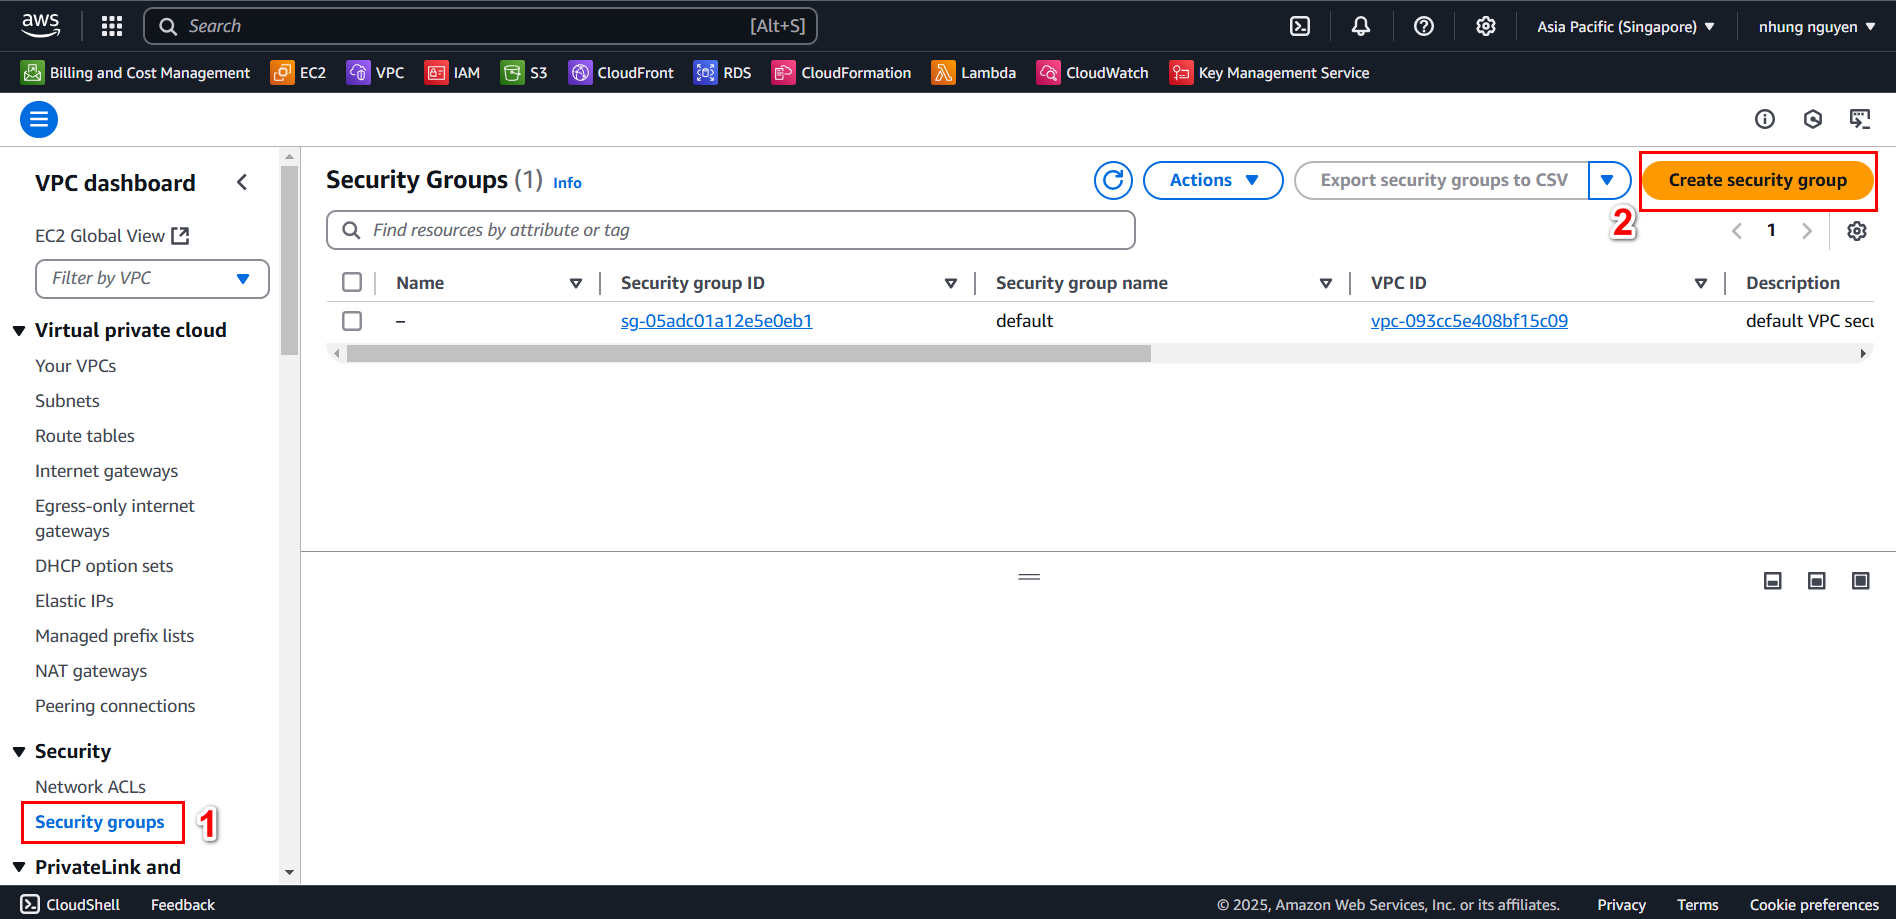The height and width of the screenshot is (919, 1896).
Task: Open Your VPCs in sidebar
Action: [x=76, y=366]
